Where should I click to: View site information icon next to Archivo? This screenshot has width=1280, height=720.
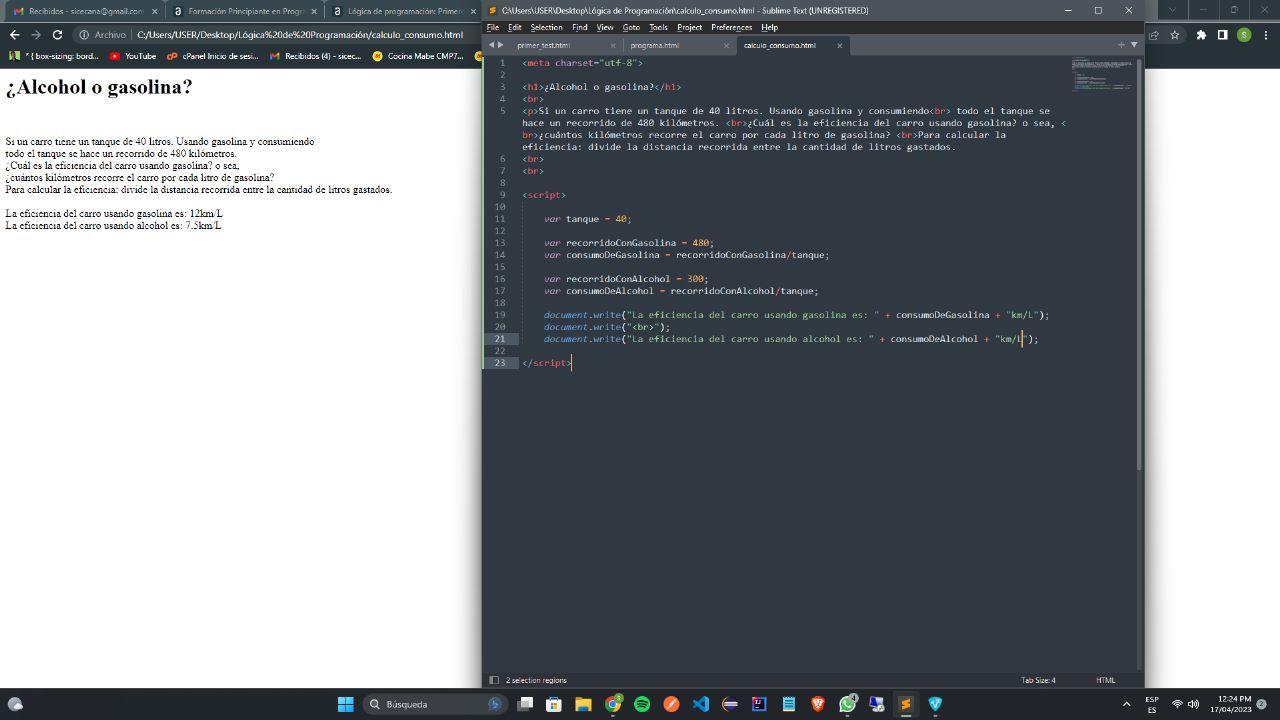pos(85,34)
